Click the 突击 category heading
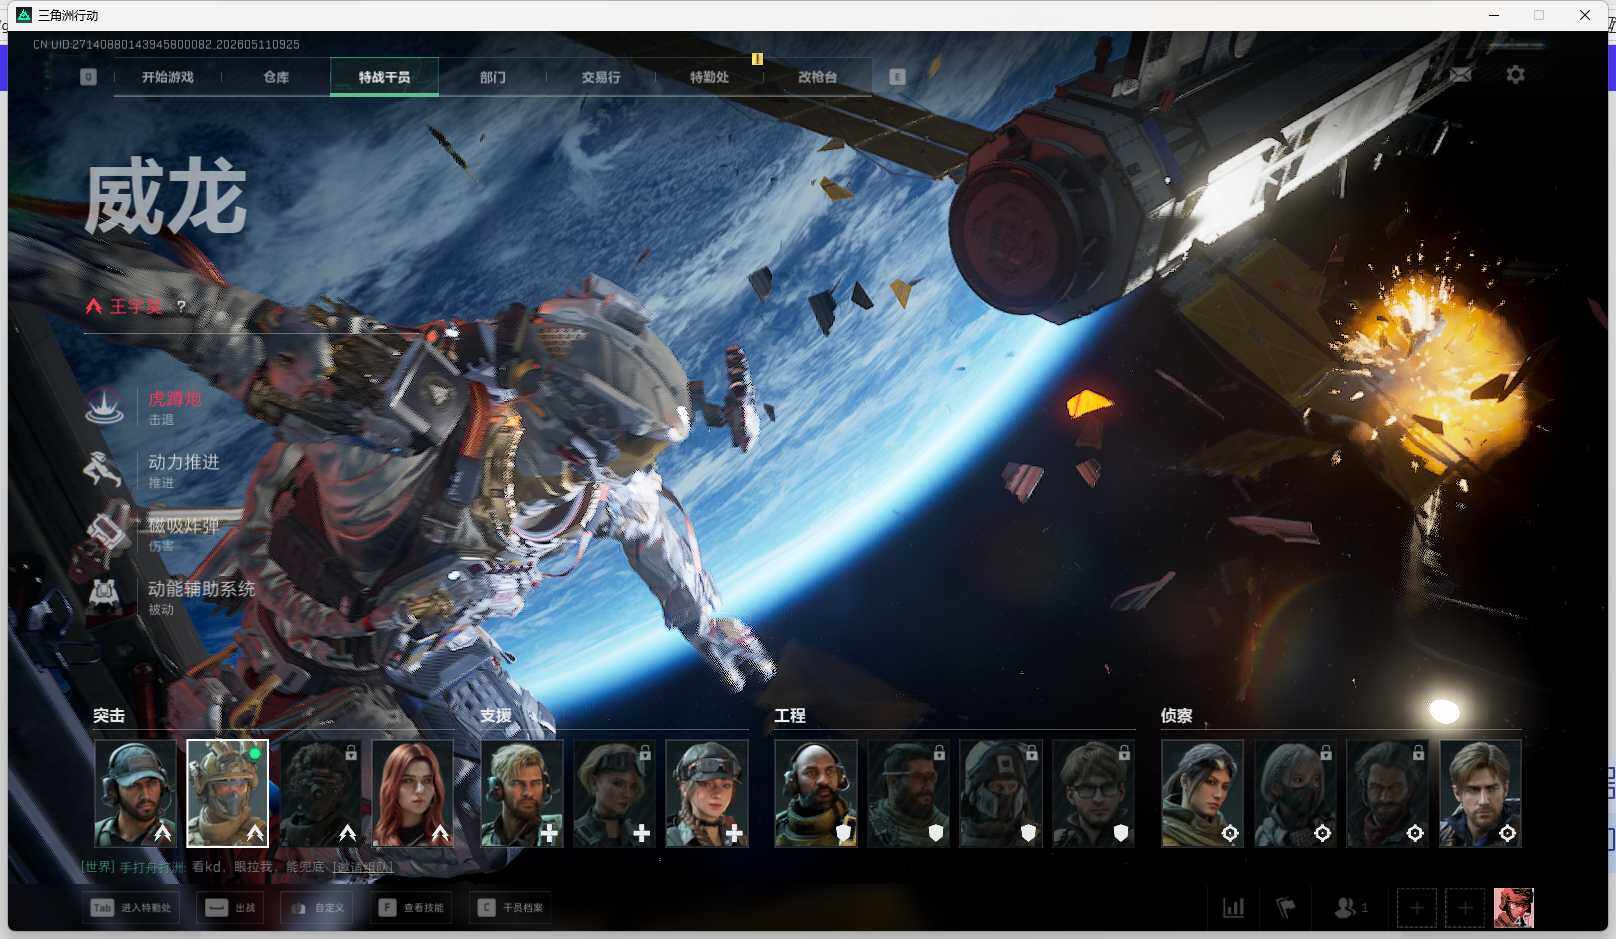Image resolution: width=1616 pixels, height=939 pixels. pyautogui.click(x=109, y=716)
